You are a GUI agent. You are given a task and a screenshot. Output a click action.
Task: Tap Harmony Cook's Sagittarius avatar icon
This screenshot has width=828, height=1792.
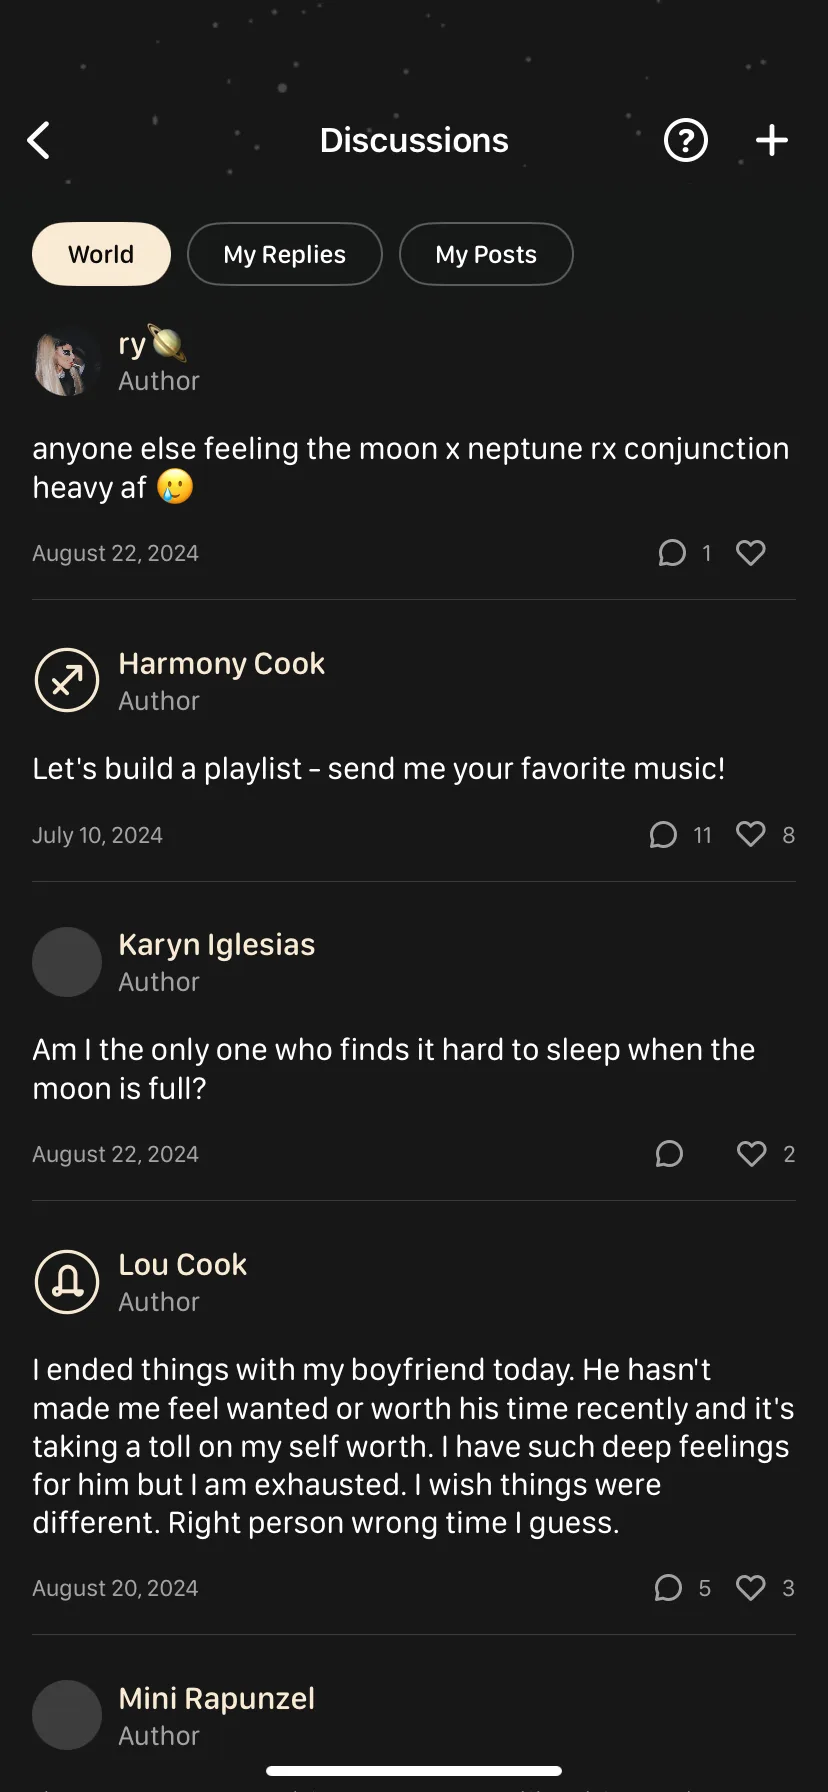(67, 681)
